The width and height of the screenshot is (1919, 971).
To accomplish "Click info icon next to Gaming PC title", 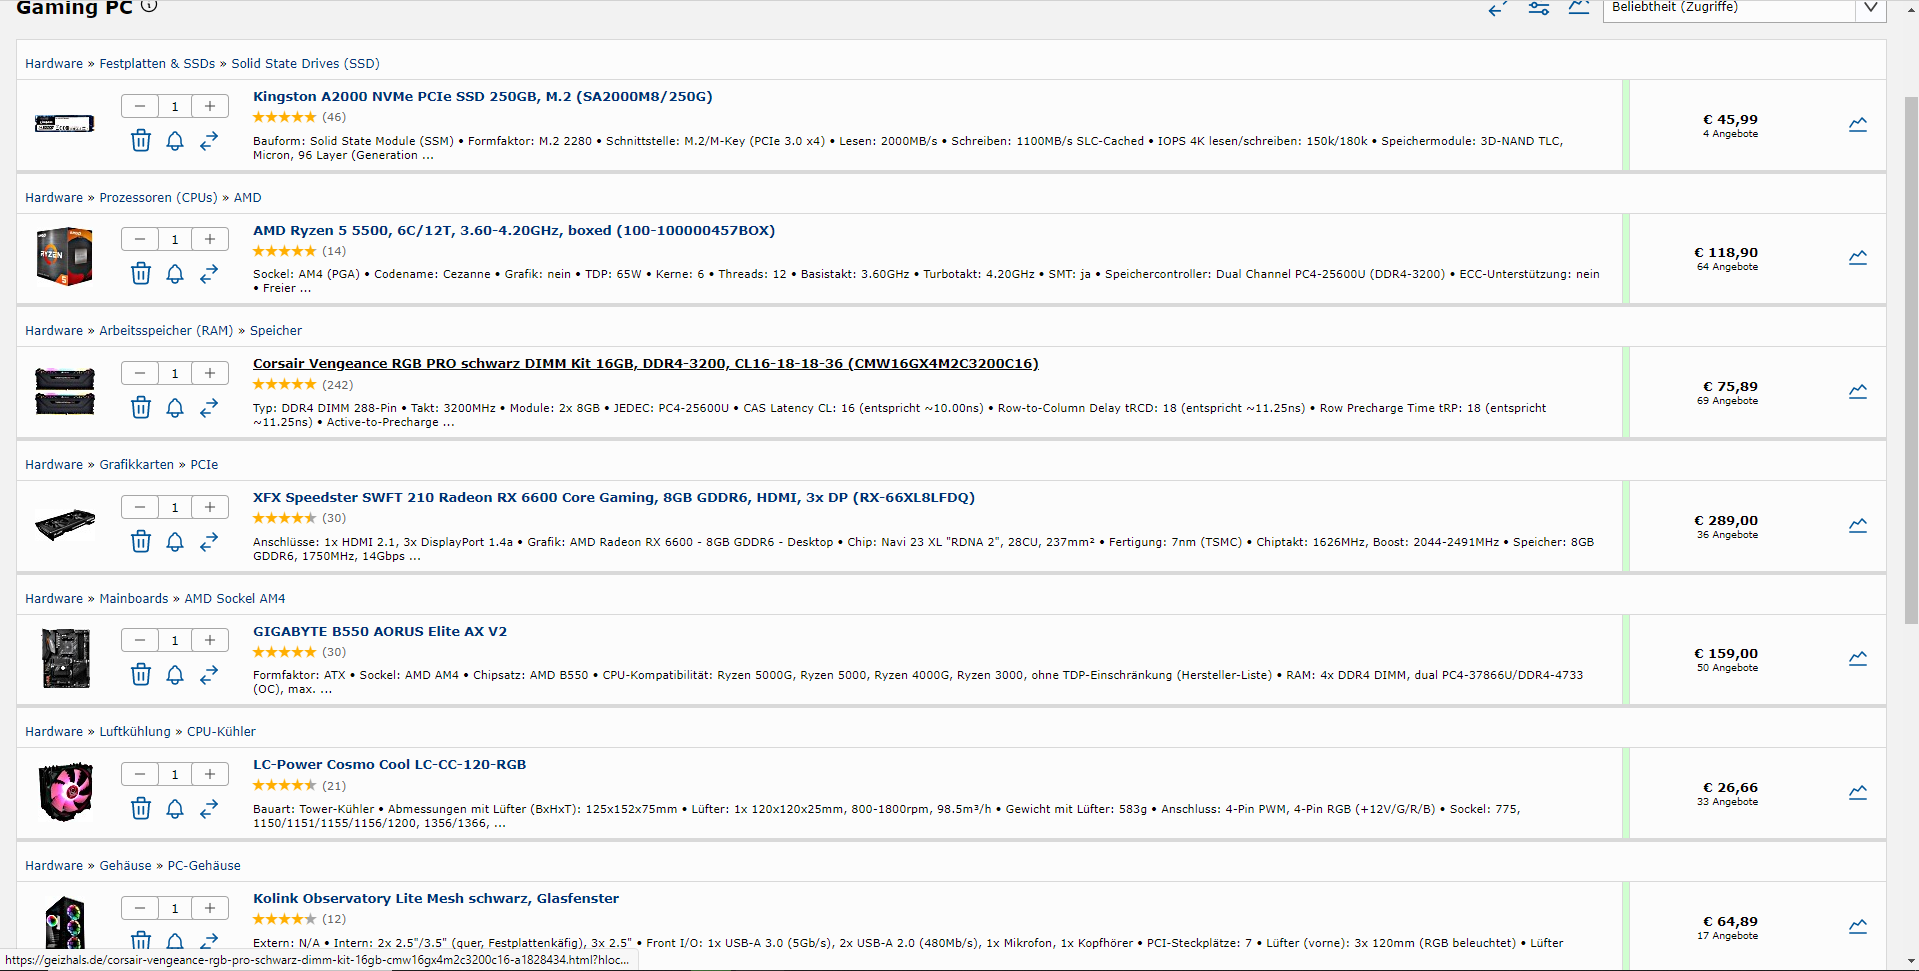I will pos(149,6).
